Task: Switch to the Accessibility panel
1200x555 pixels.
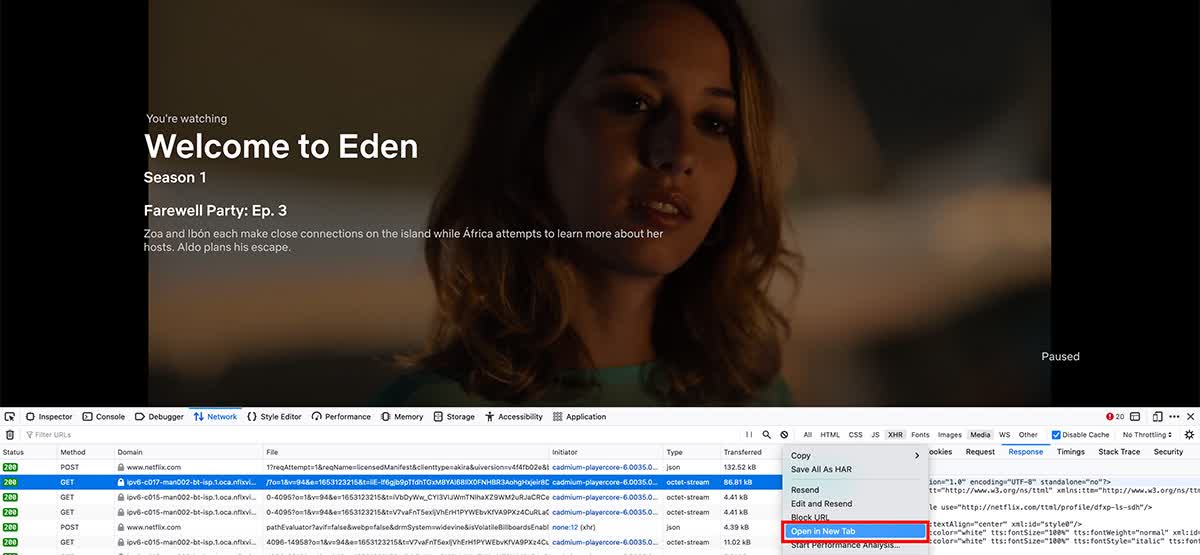Action: pos(514,417)
